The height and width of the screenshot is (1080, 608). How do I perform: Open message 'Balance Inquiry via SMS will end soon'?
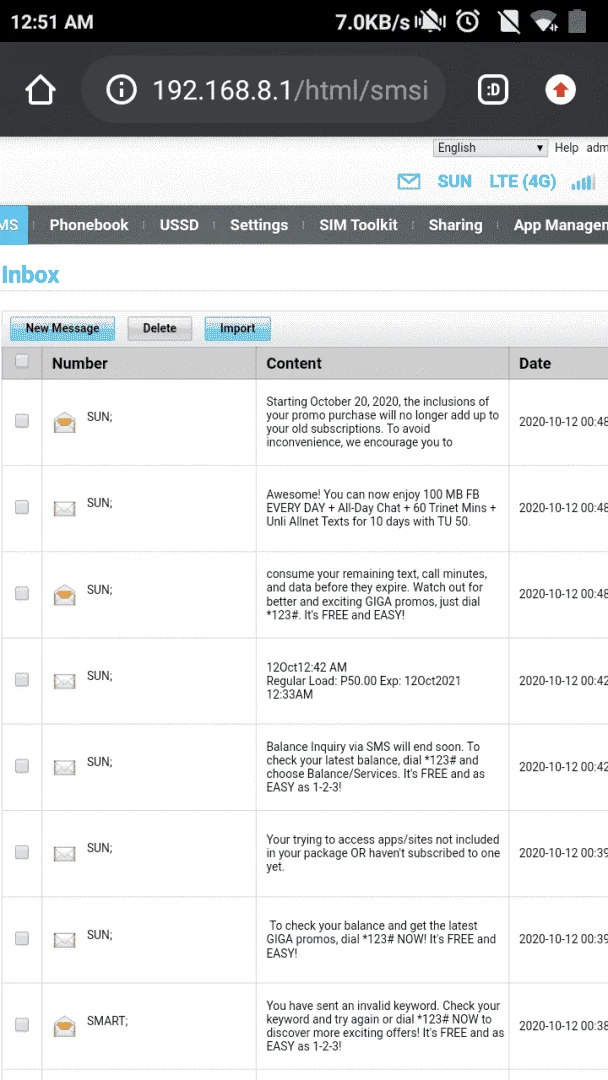pyautogui.click(x=375, y=767)
